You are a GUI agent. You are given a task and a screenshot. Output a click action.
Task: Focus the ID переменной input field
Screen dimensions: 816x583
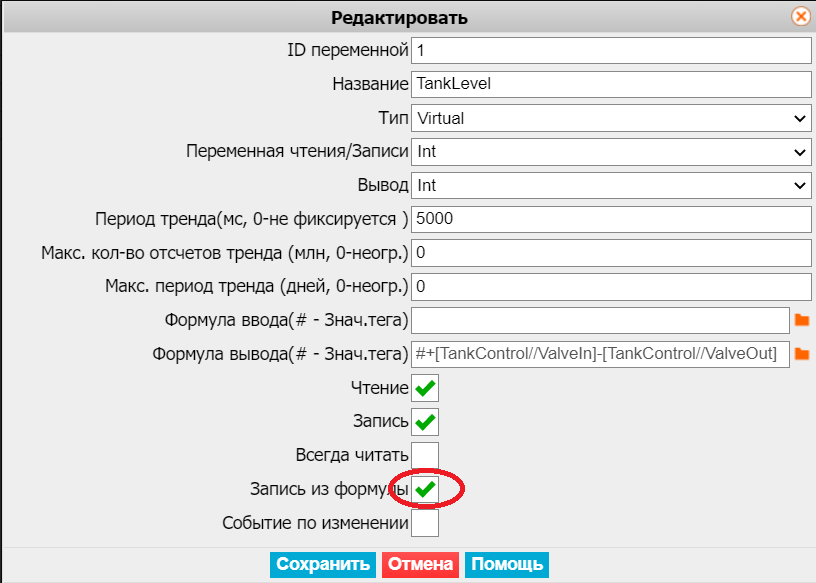point(611,50)
